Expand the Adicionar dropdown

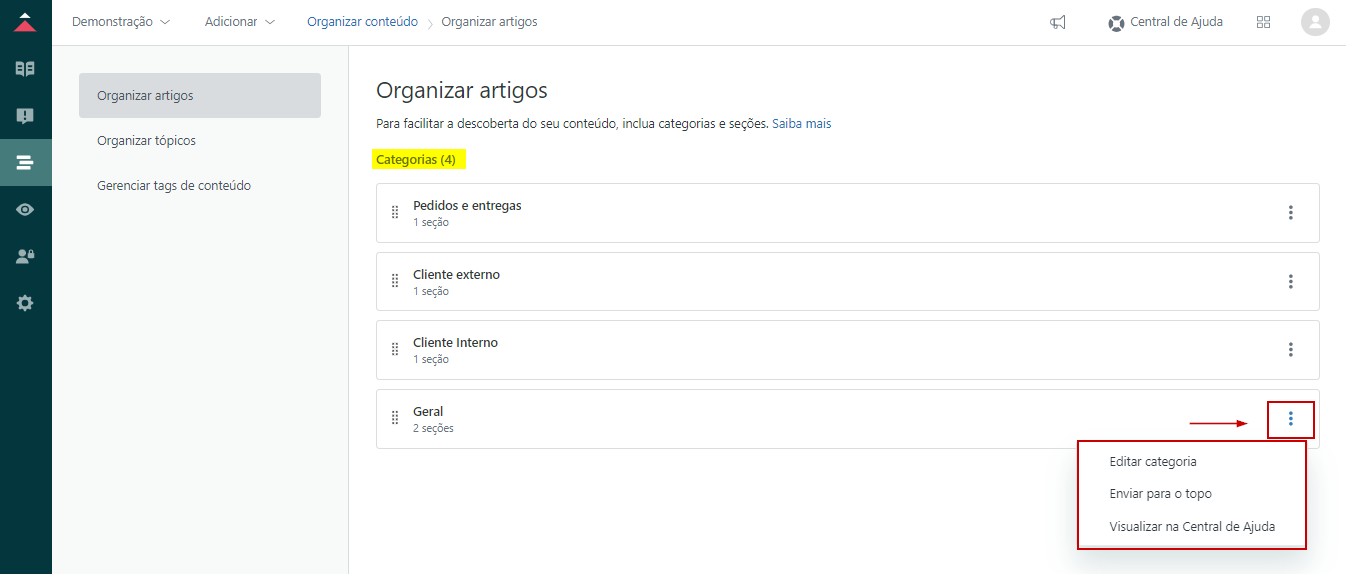239,22
